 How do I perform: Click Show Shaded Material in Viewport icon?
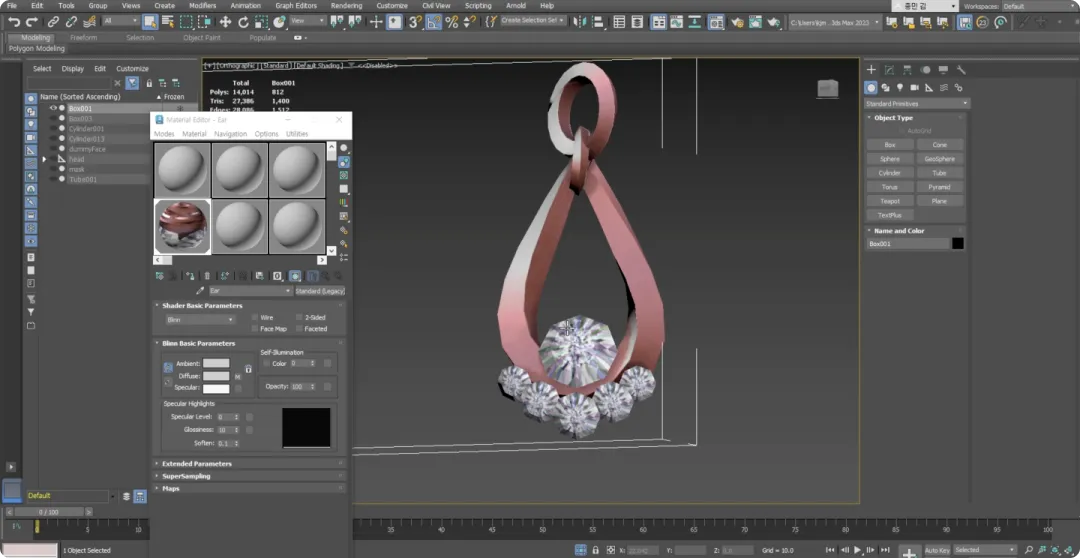(x=295, y=276)
